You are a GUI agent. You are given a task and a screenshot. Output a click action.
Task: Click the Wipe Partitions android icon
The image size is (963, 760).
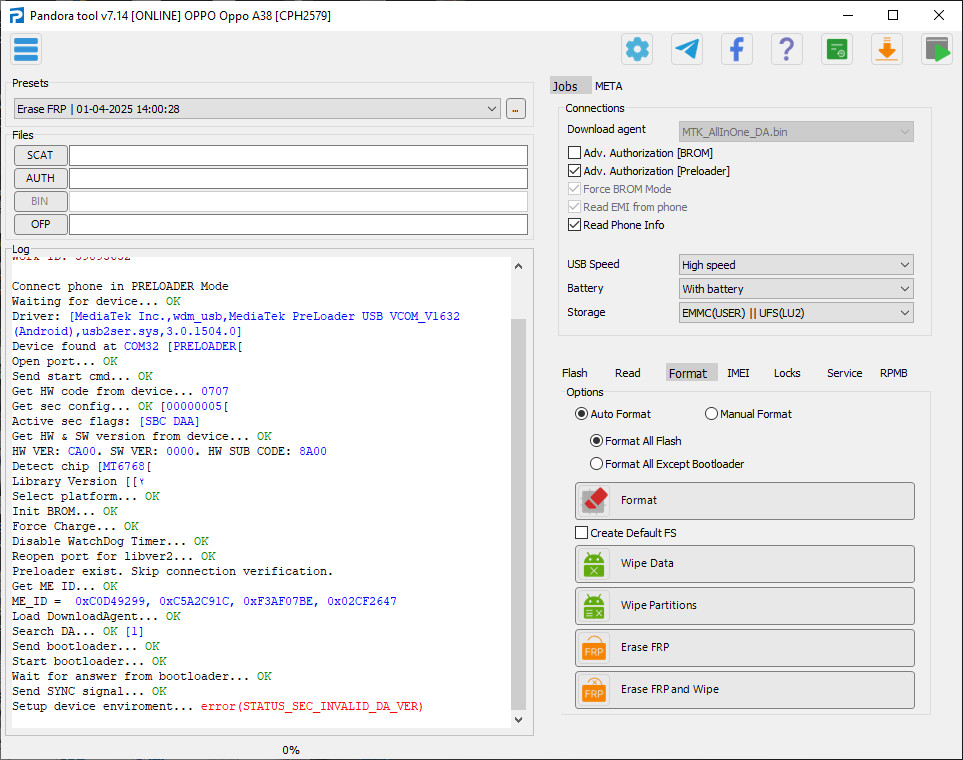pyautogui.click(x=594, y=606)
